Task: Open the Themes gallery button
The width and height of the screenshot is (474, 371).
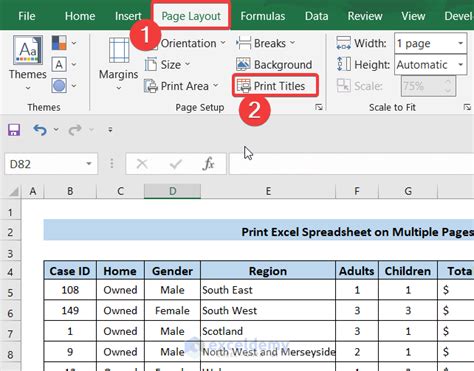Action: 28,63
